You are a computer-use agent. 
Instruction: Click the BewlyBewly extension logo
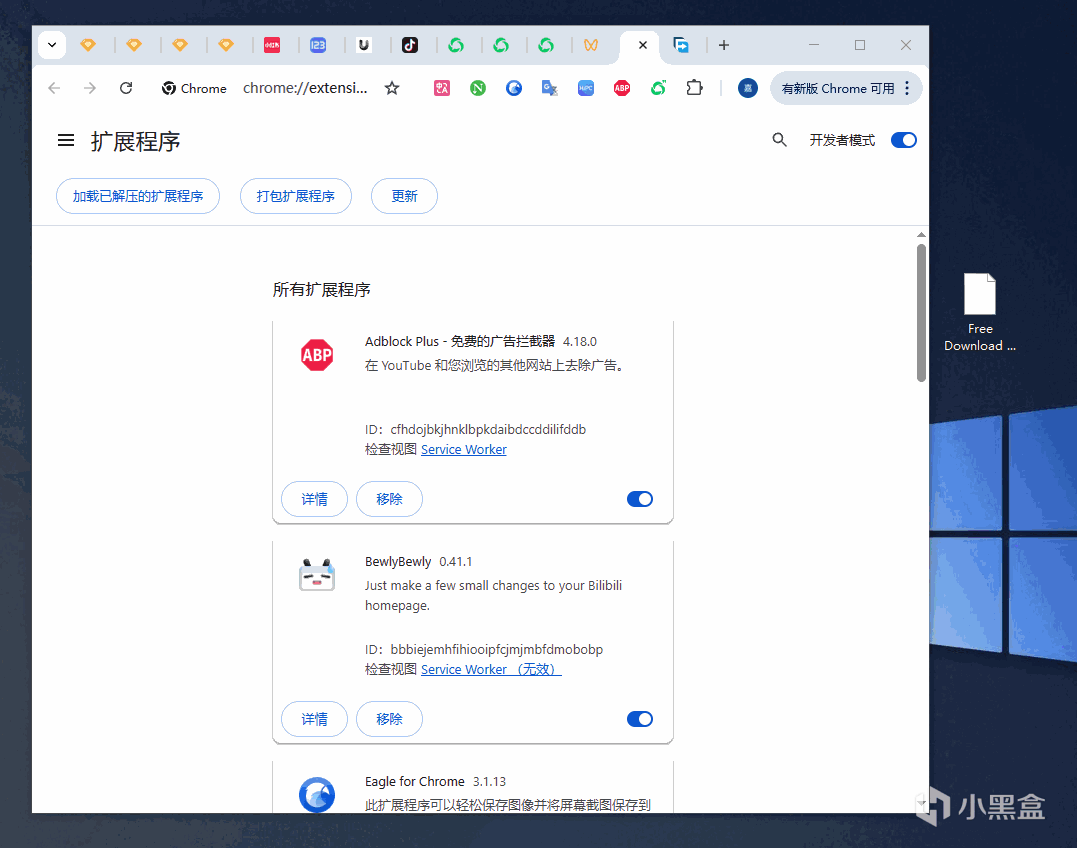click(317, 575)
